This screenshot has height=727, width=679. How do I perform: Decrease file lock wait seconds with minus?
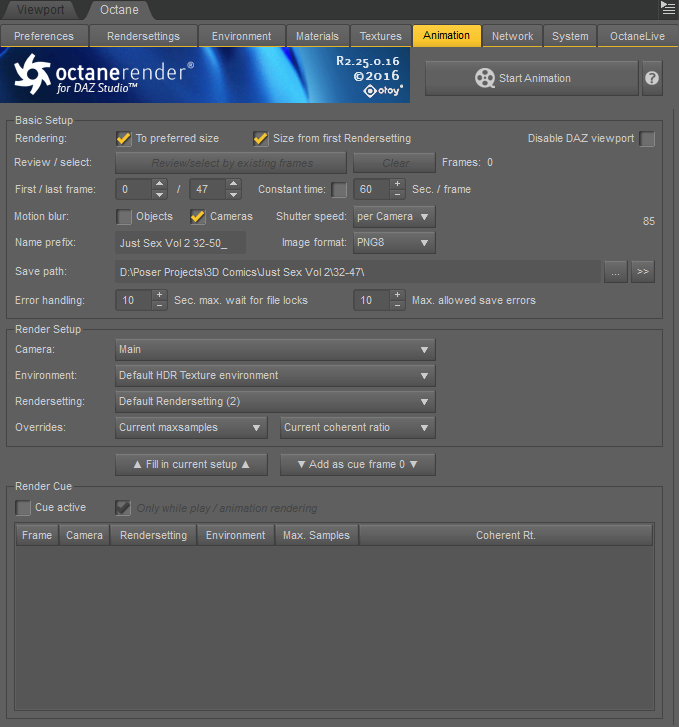159,306
